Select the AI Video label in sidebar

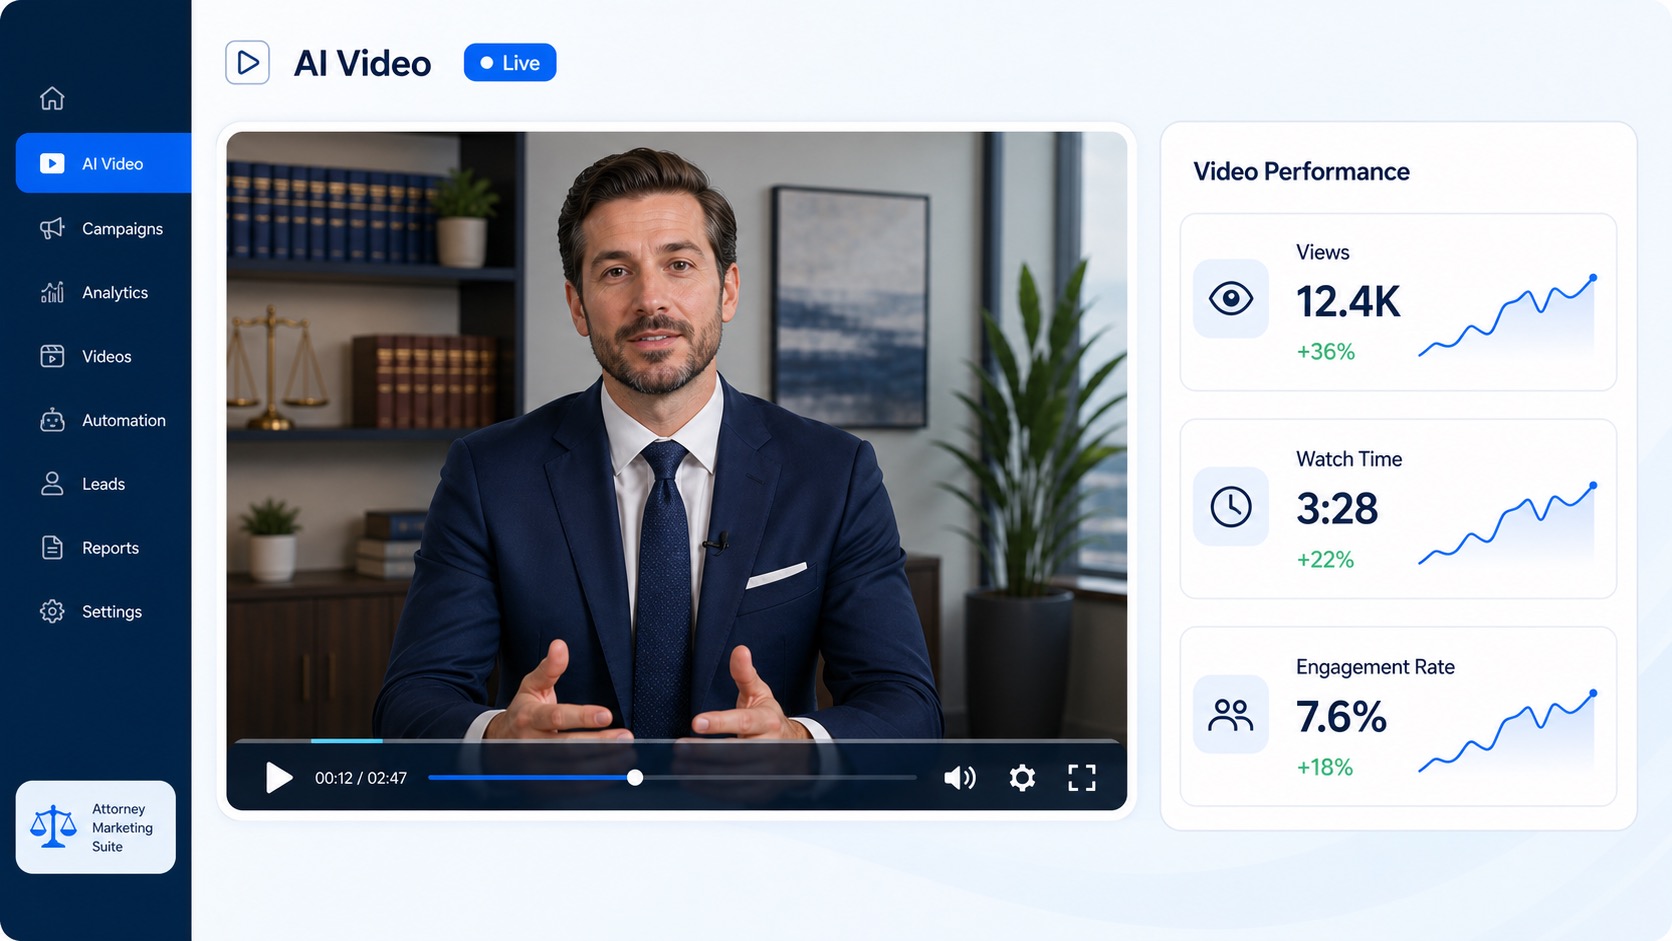point(112,163)
